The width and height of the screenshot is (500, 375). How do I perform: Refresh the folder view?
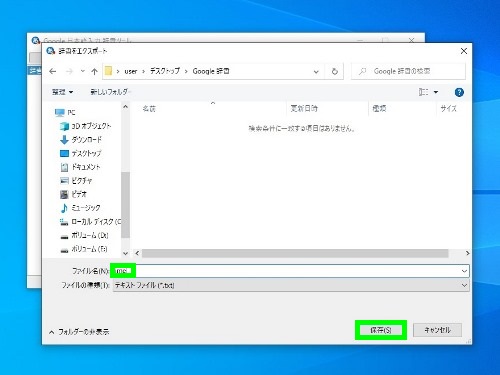point(334,71)
